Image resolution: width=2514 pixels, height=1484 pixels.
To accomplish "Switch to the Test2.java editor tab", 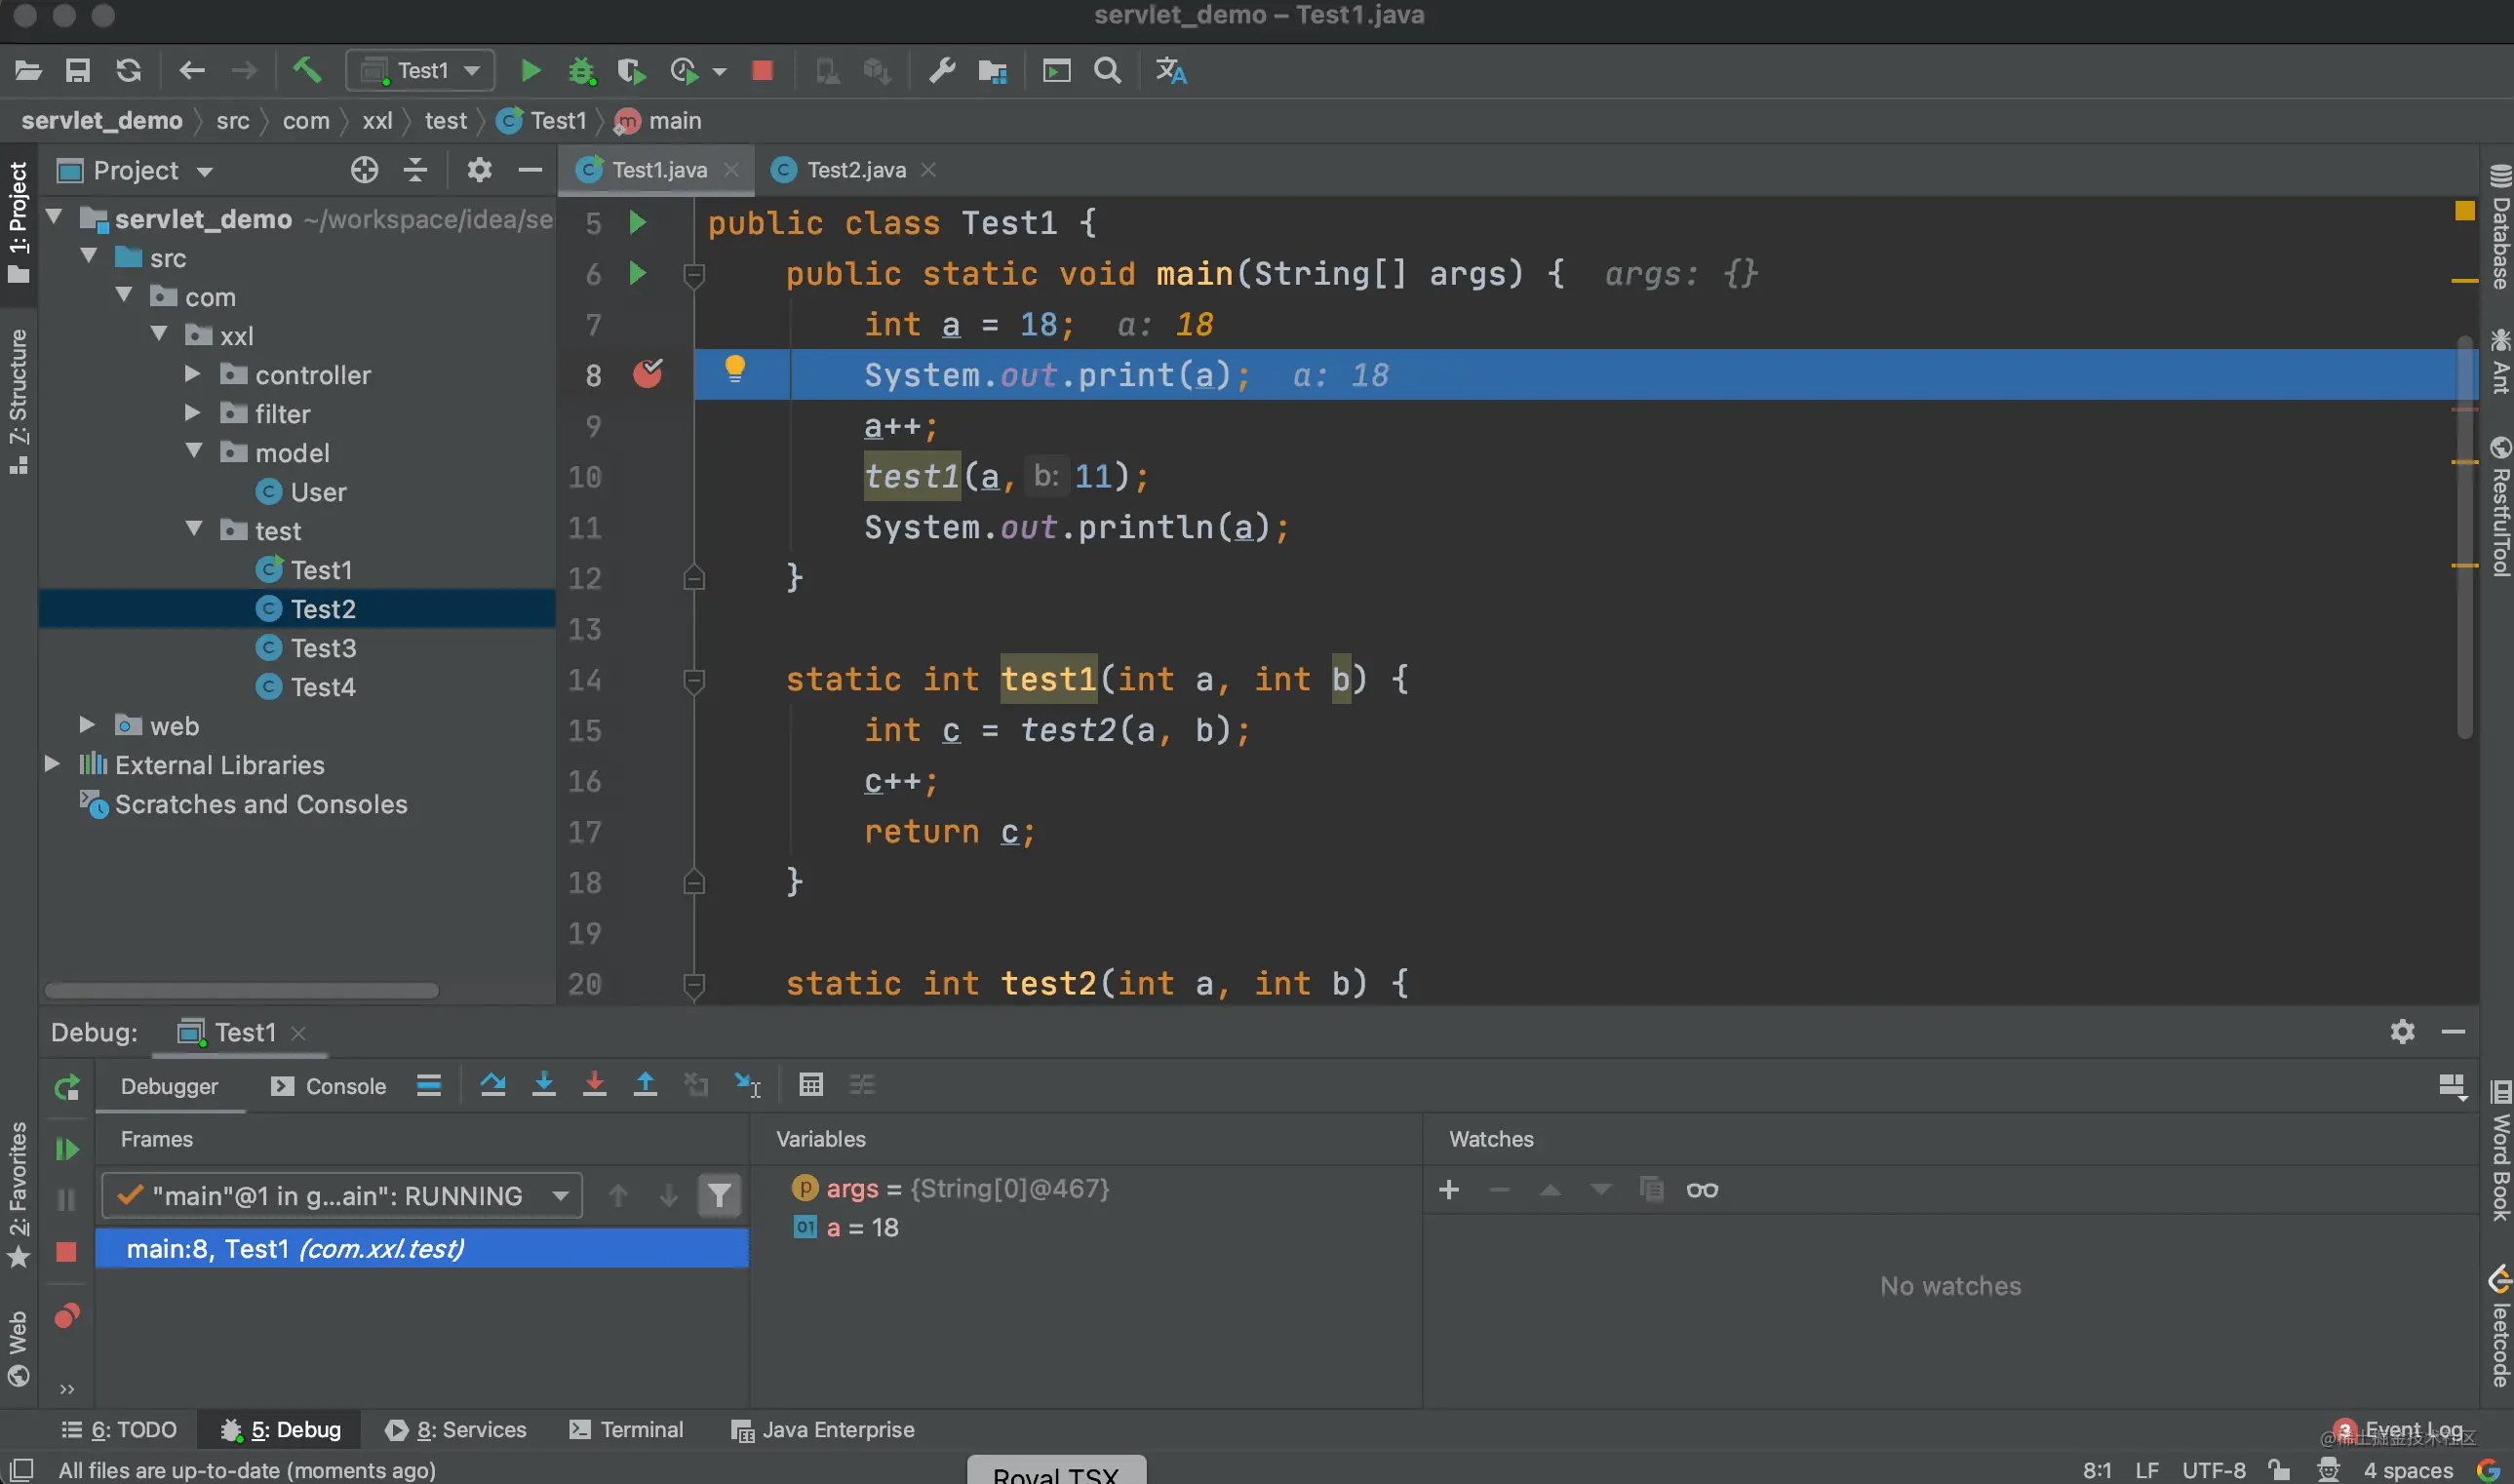I will coord(855,170).
